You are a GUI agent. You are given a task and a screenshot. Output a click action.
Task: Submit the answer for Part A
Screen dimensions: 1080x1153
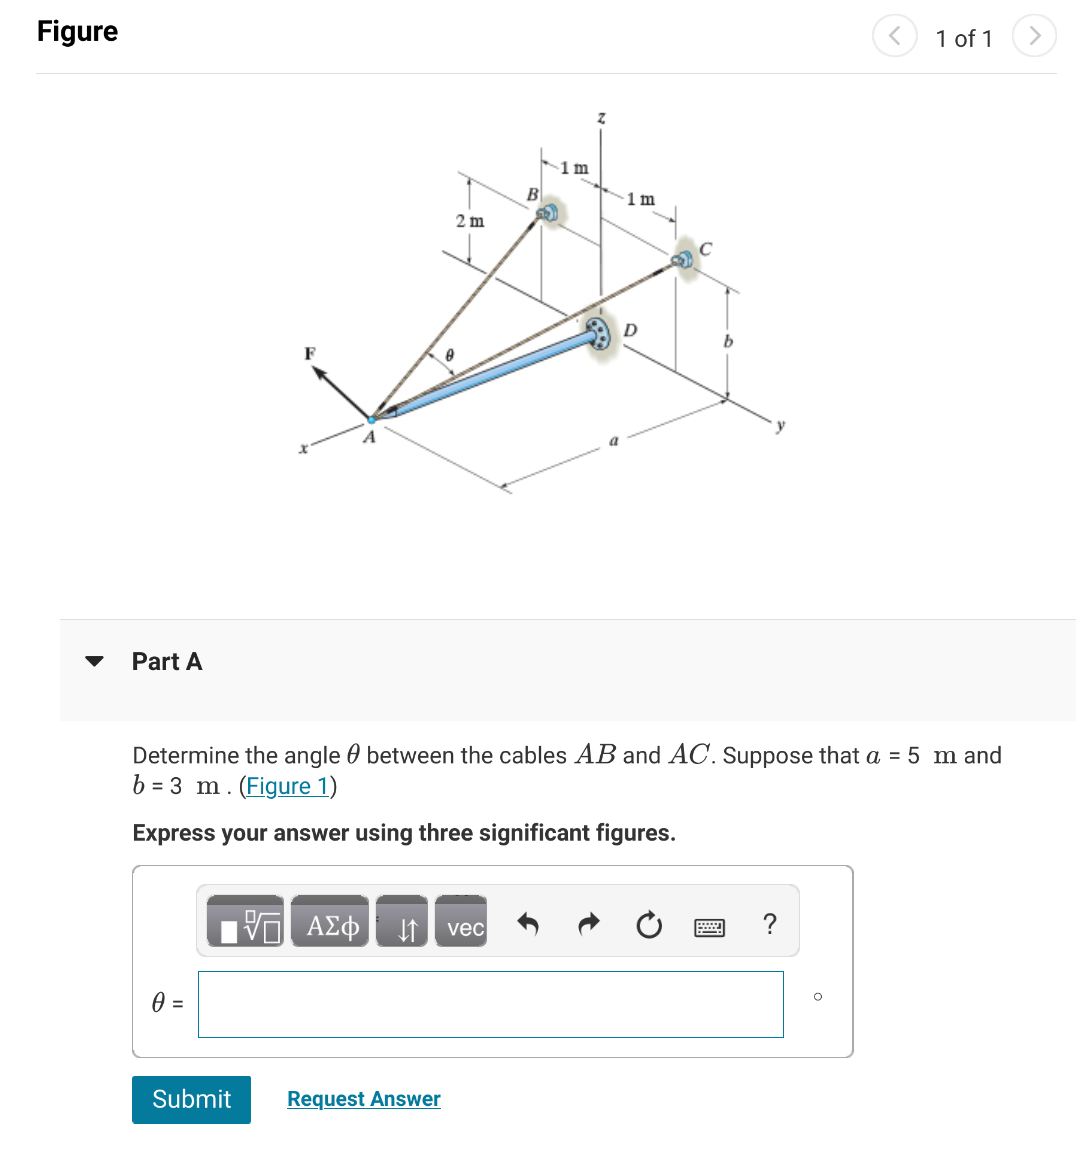point(191,1099)
